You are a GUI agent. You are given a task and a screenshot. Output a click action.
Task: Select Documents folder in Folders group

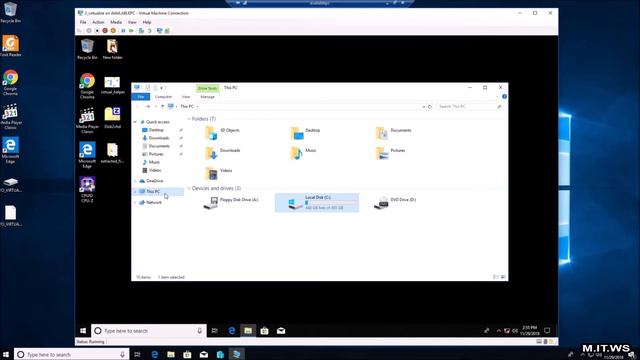(x=393, y=133)
